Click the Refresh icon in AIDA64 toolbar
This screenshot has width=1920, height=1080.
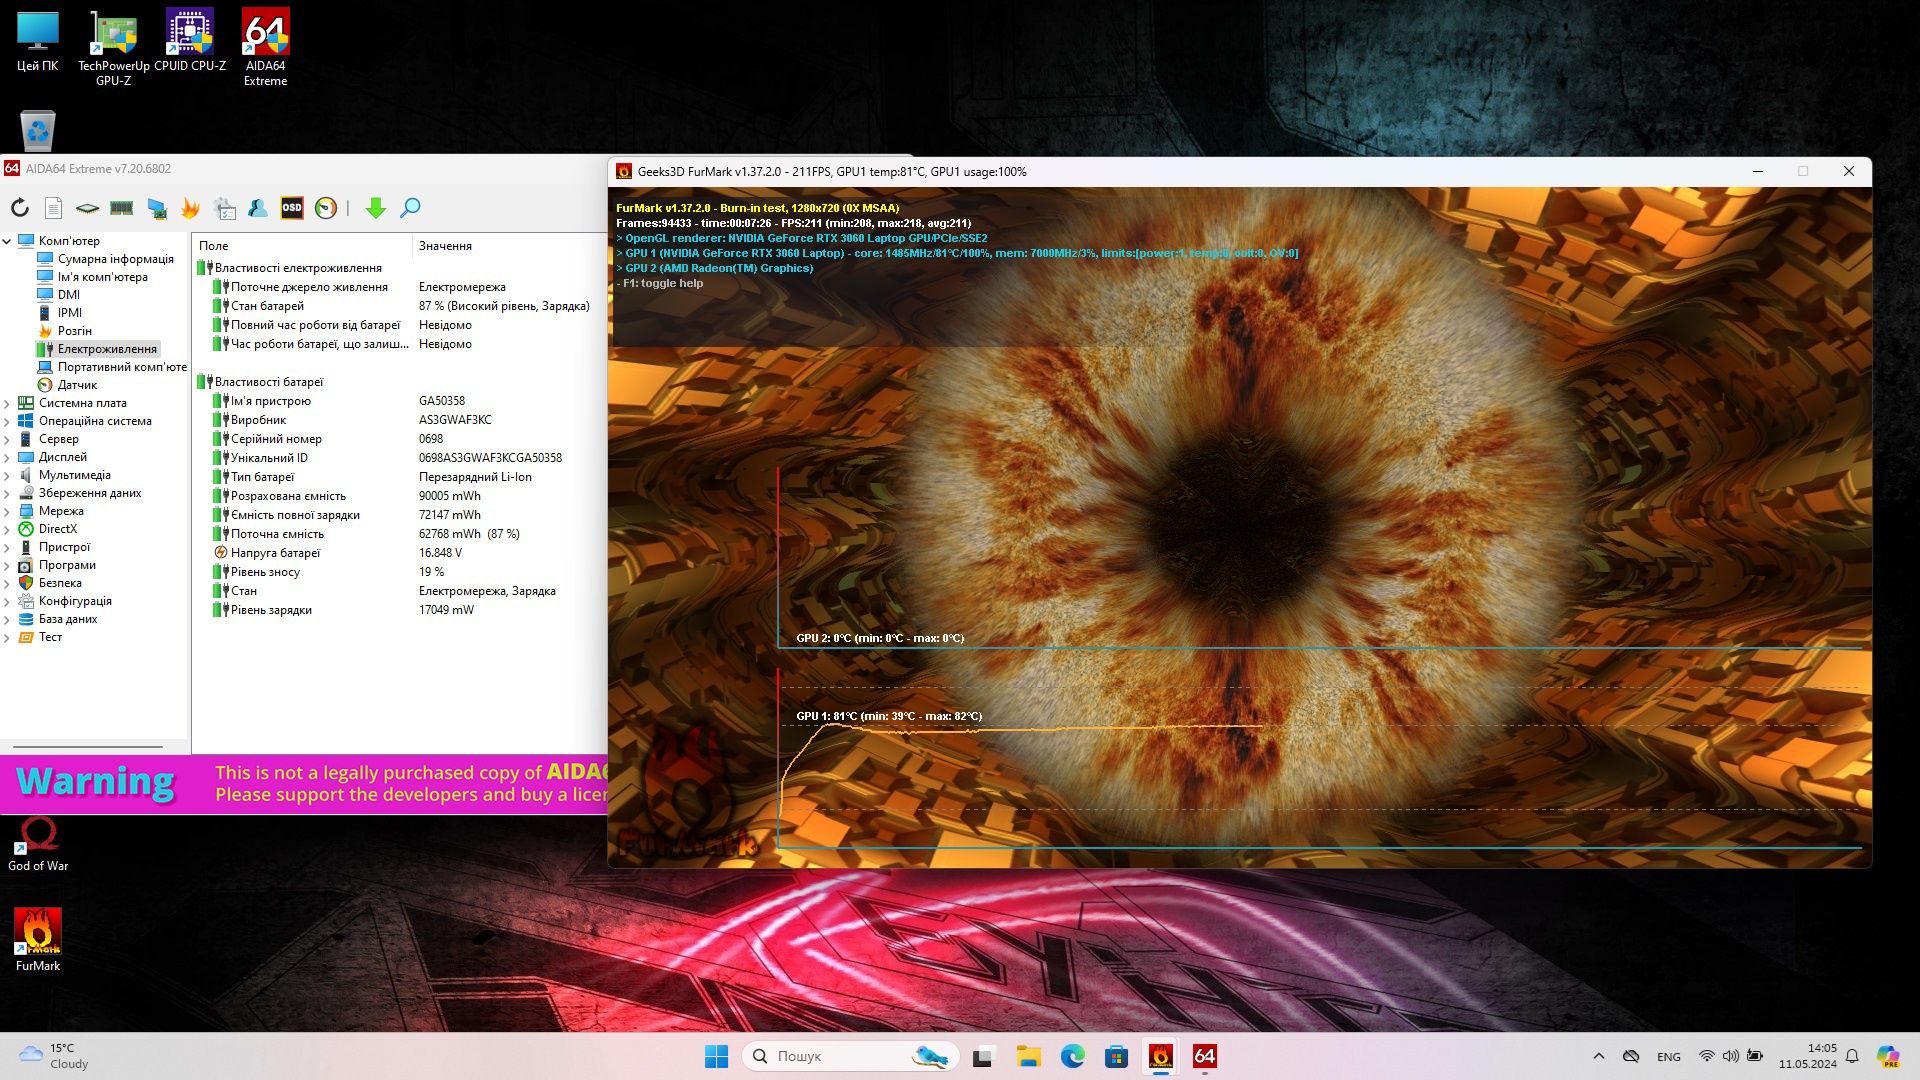pos(20,208)
